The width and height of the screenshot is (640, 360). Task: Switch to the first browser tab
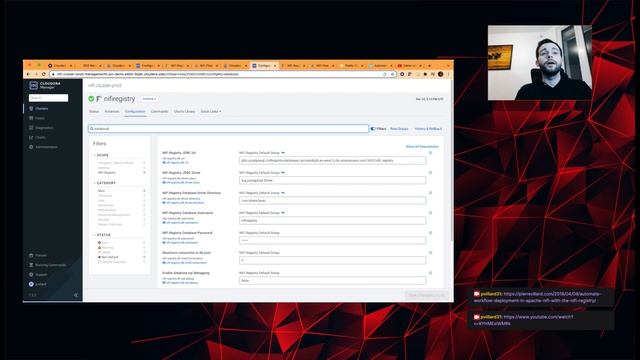click(60, 66)
